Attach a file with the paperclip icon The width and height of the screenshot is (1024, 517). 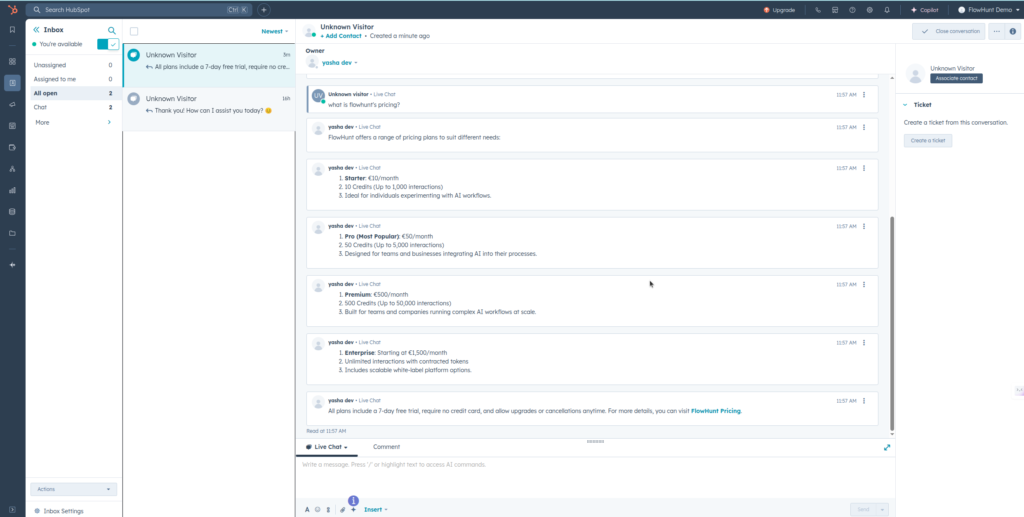tap(342, 510)
